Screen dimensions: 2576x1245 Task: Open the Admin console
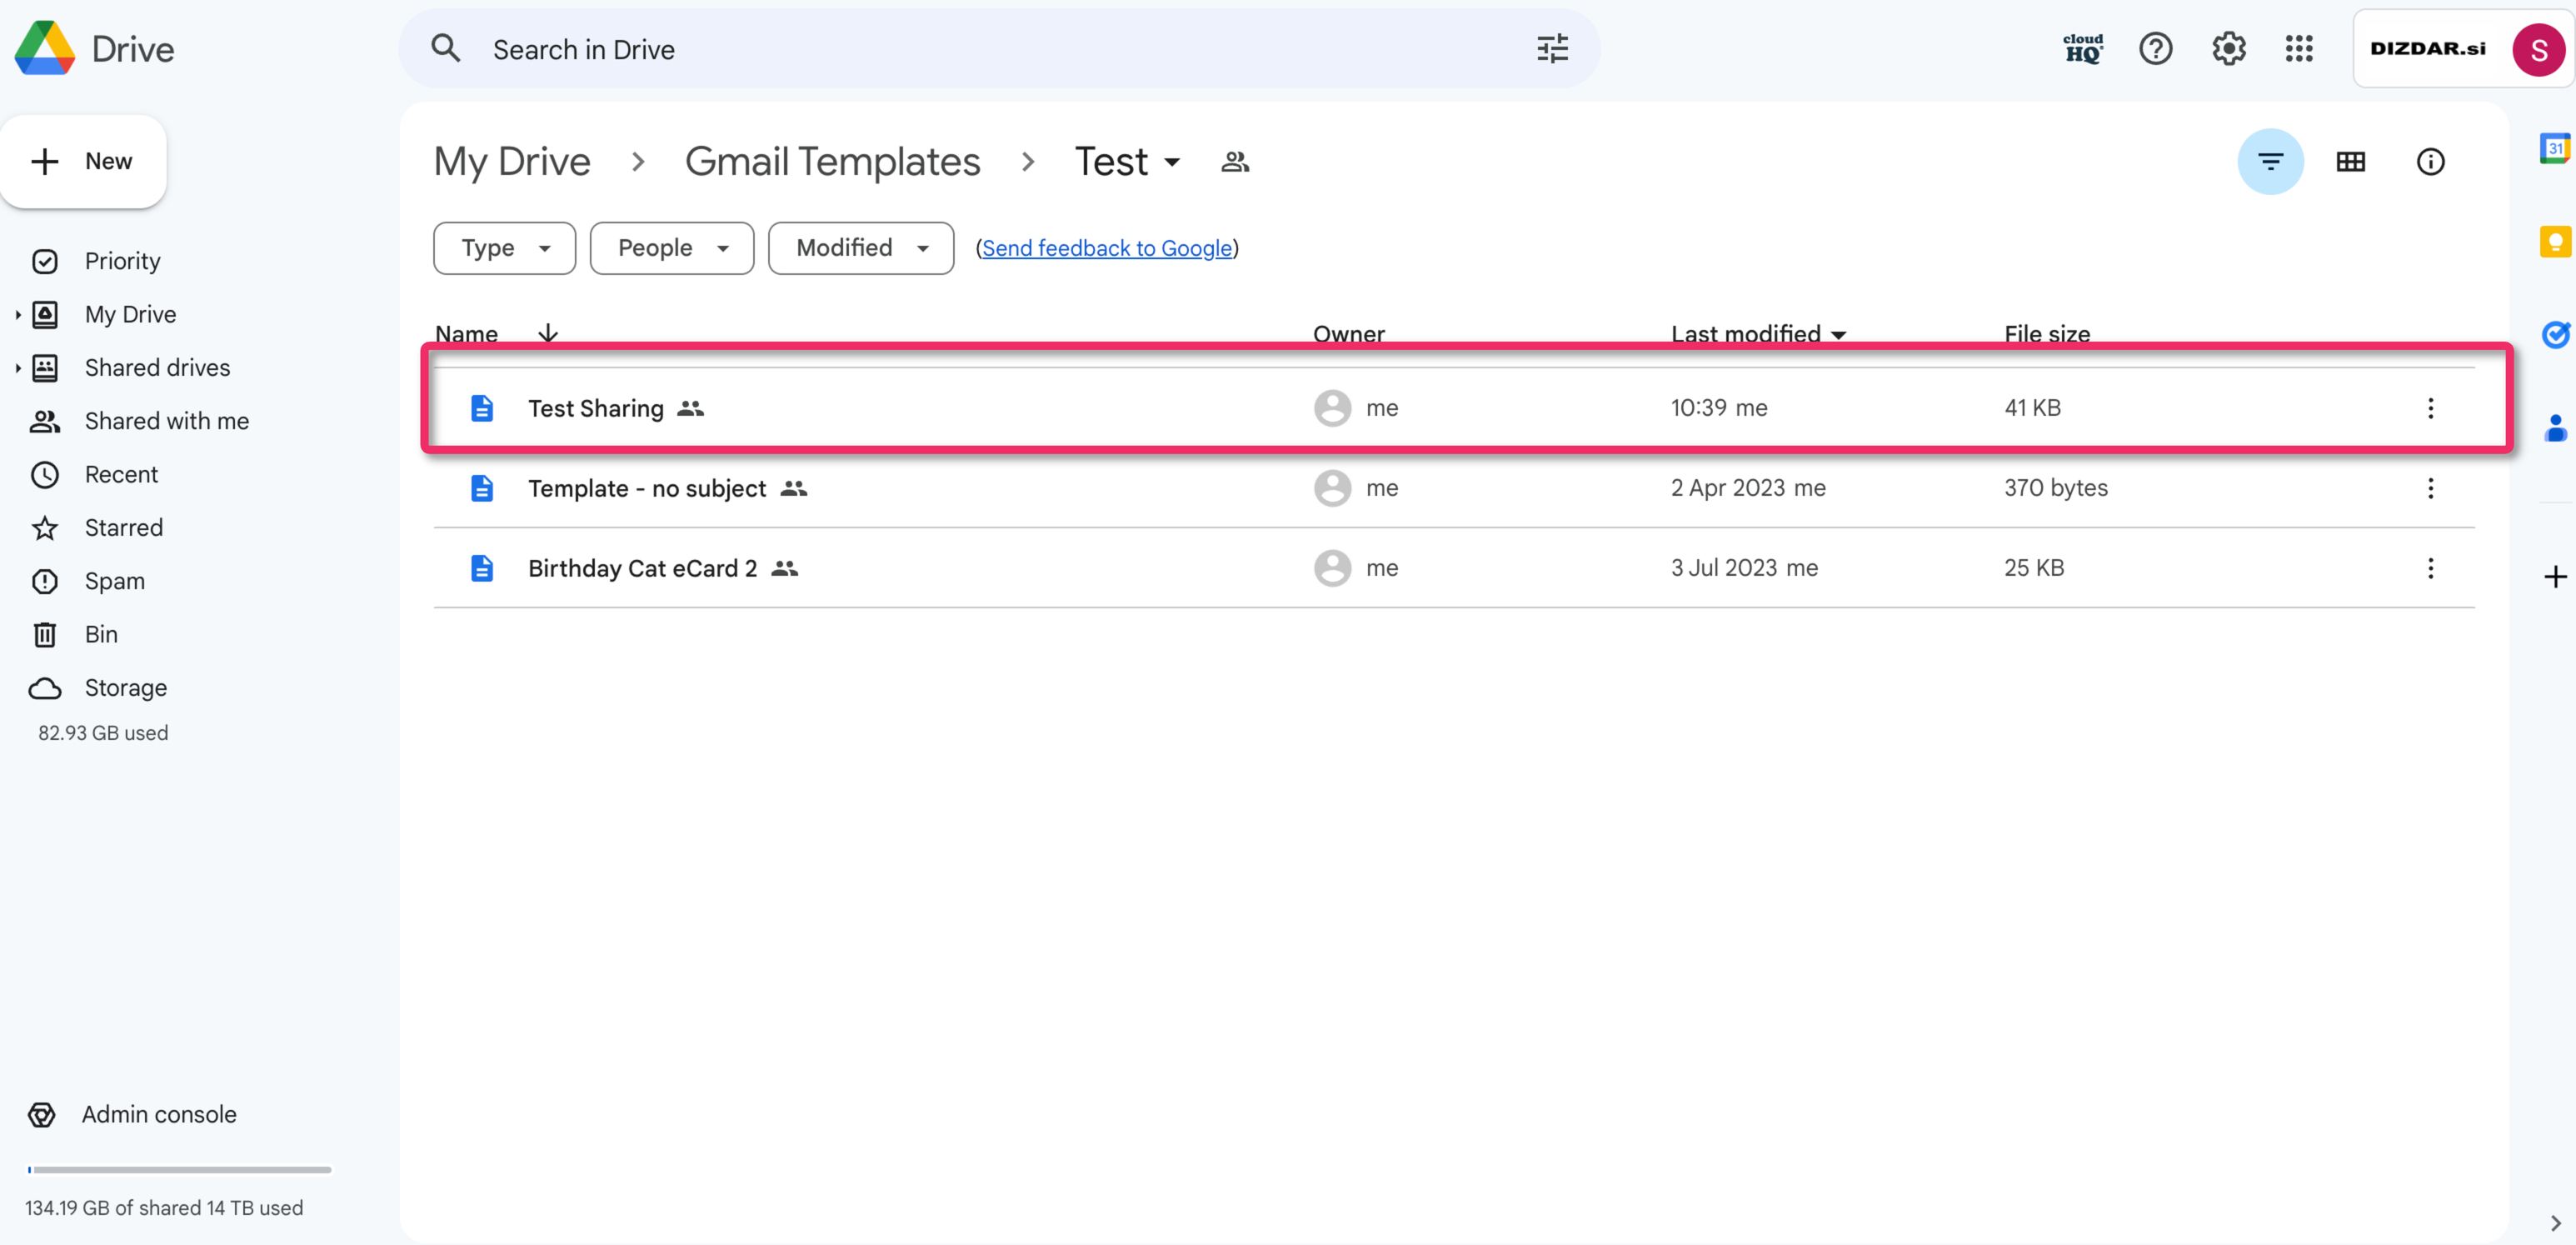click(158, 1113)
